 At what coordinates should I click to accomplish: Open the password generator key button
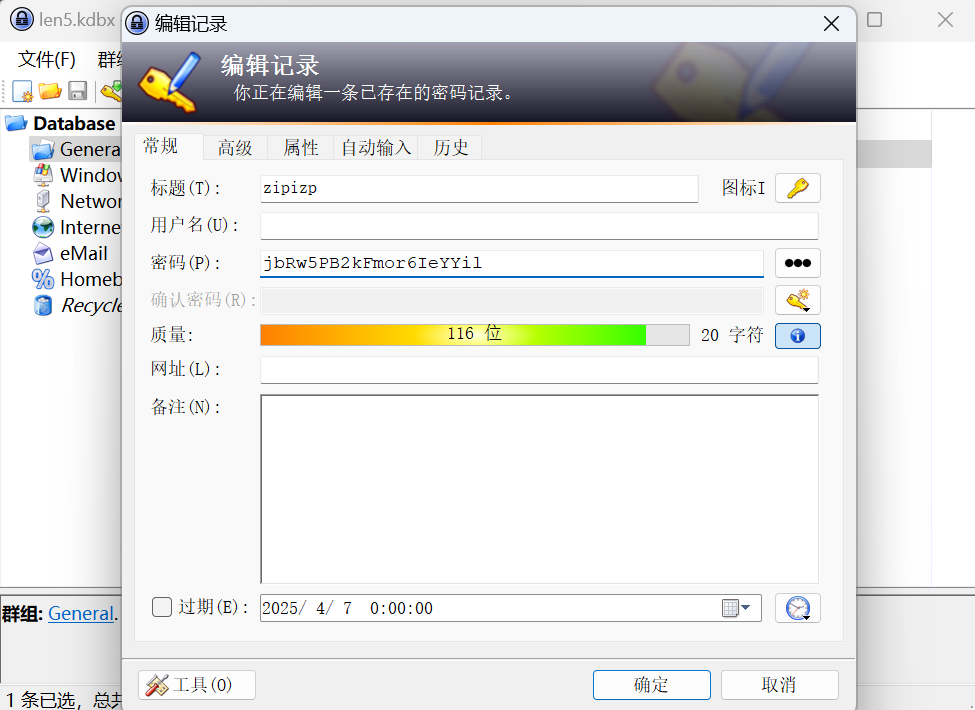click(797, 300)
